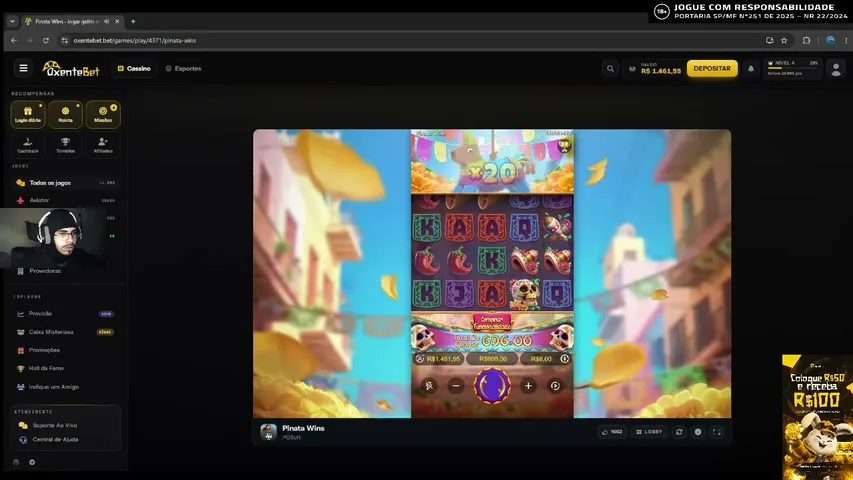853x480 pixels.
Task: Like the Pinata Wins game
Action: point(612,432)
